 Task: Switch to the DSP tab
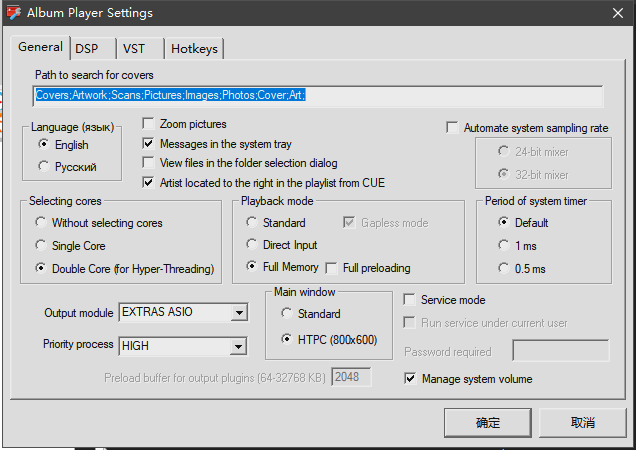click(87, 48)
